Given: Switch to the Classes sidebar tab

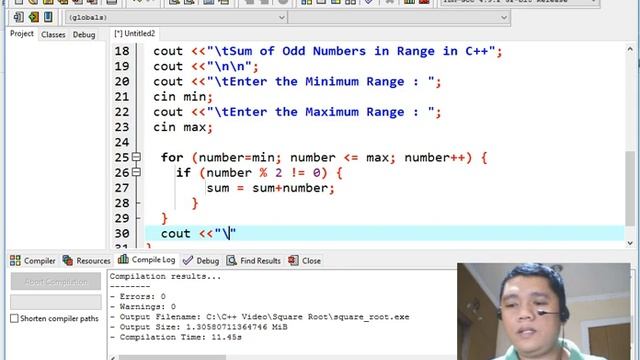Looking at the screenshot, I should [x=53, y=35].
